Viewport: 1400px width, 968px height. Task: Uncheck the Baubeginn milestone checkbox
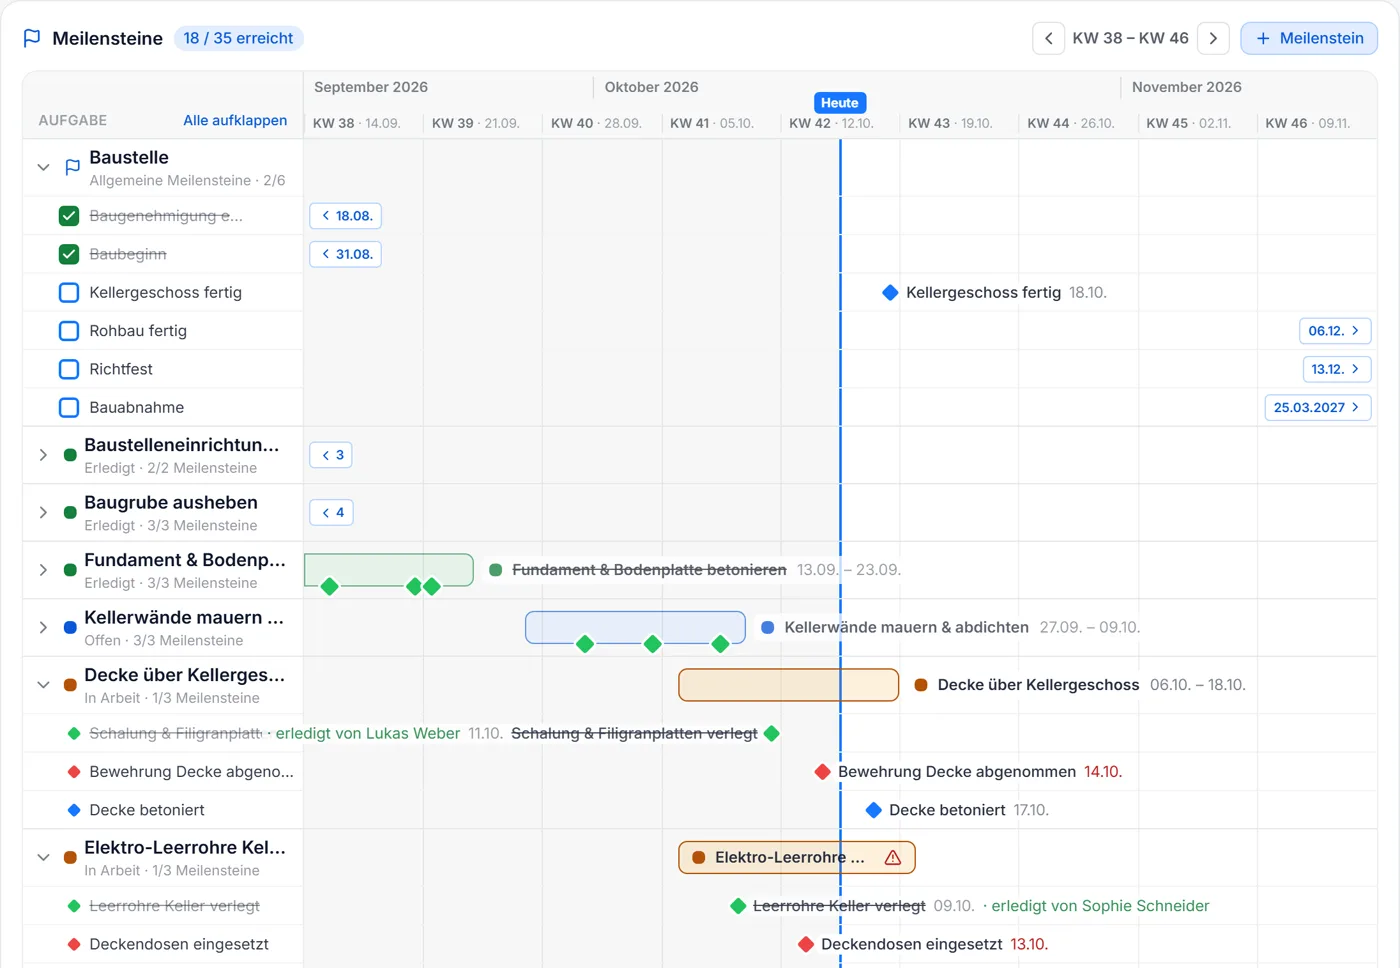69,254
